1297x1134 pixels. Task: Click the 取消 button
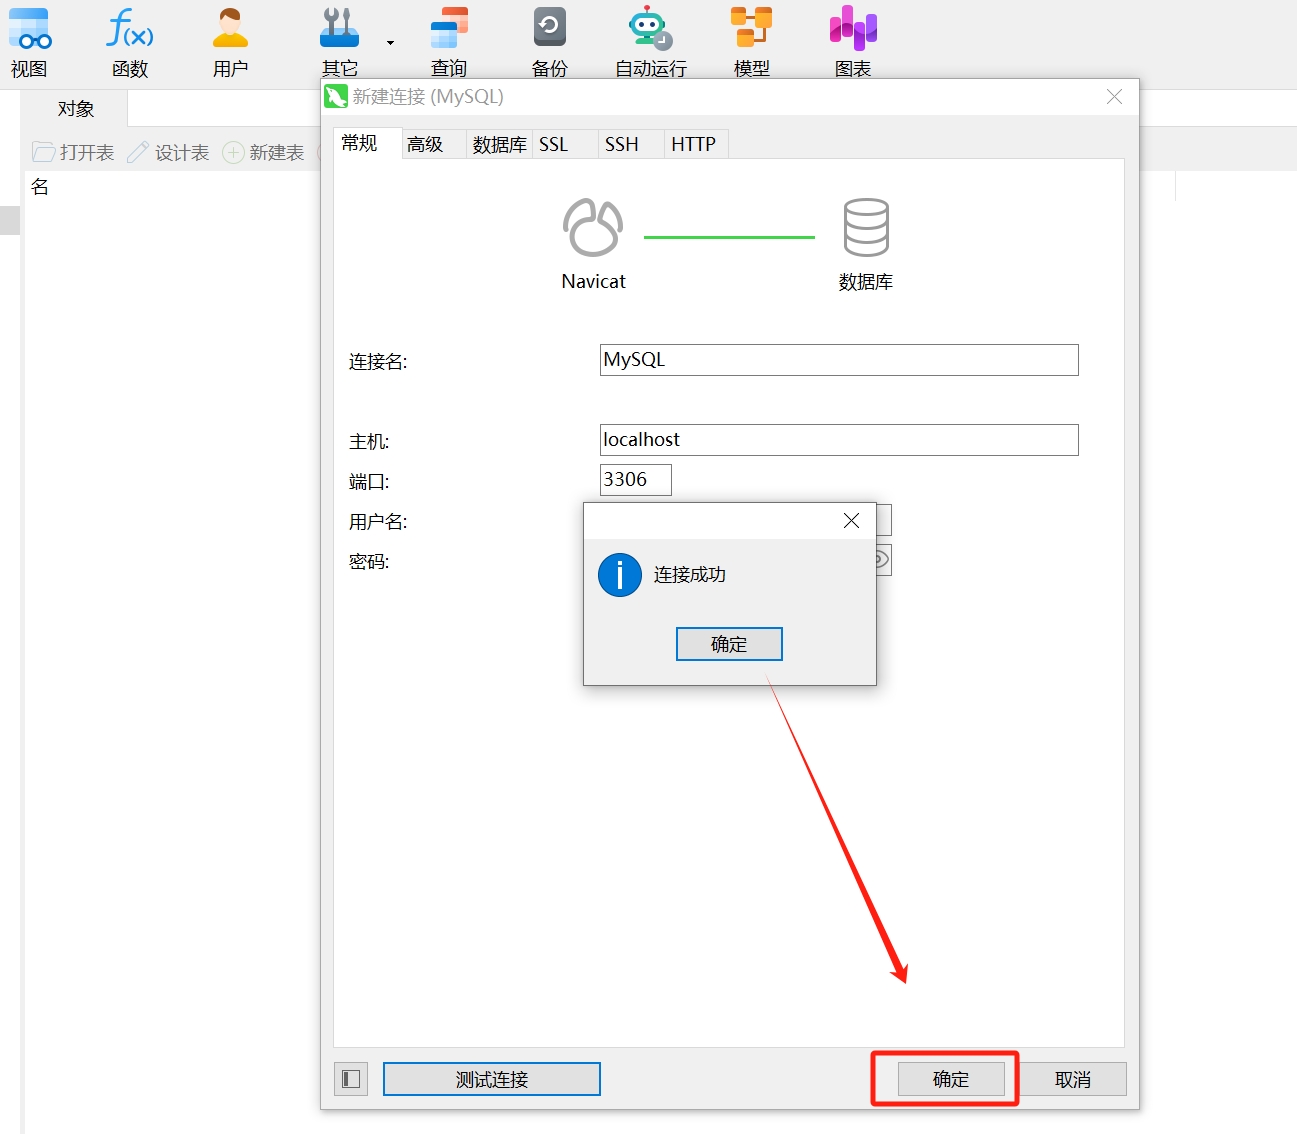(1073, 1079)
